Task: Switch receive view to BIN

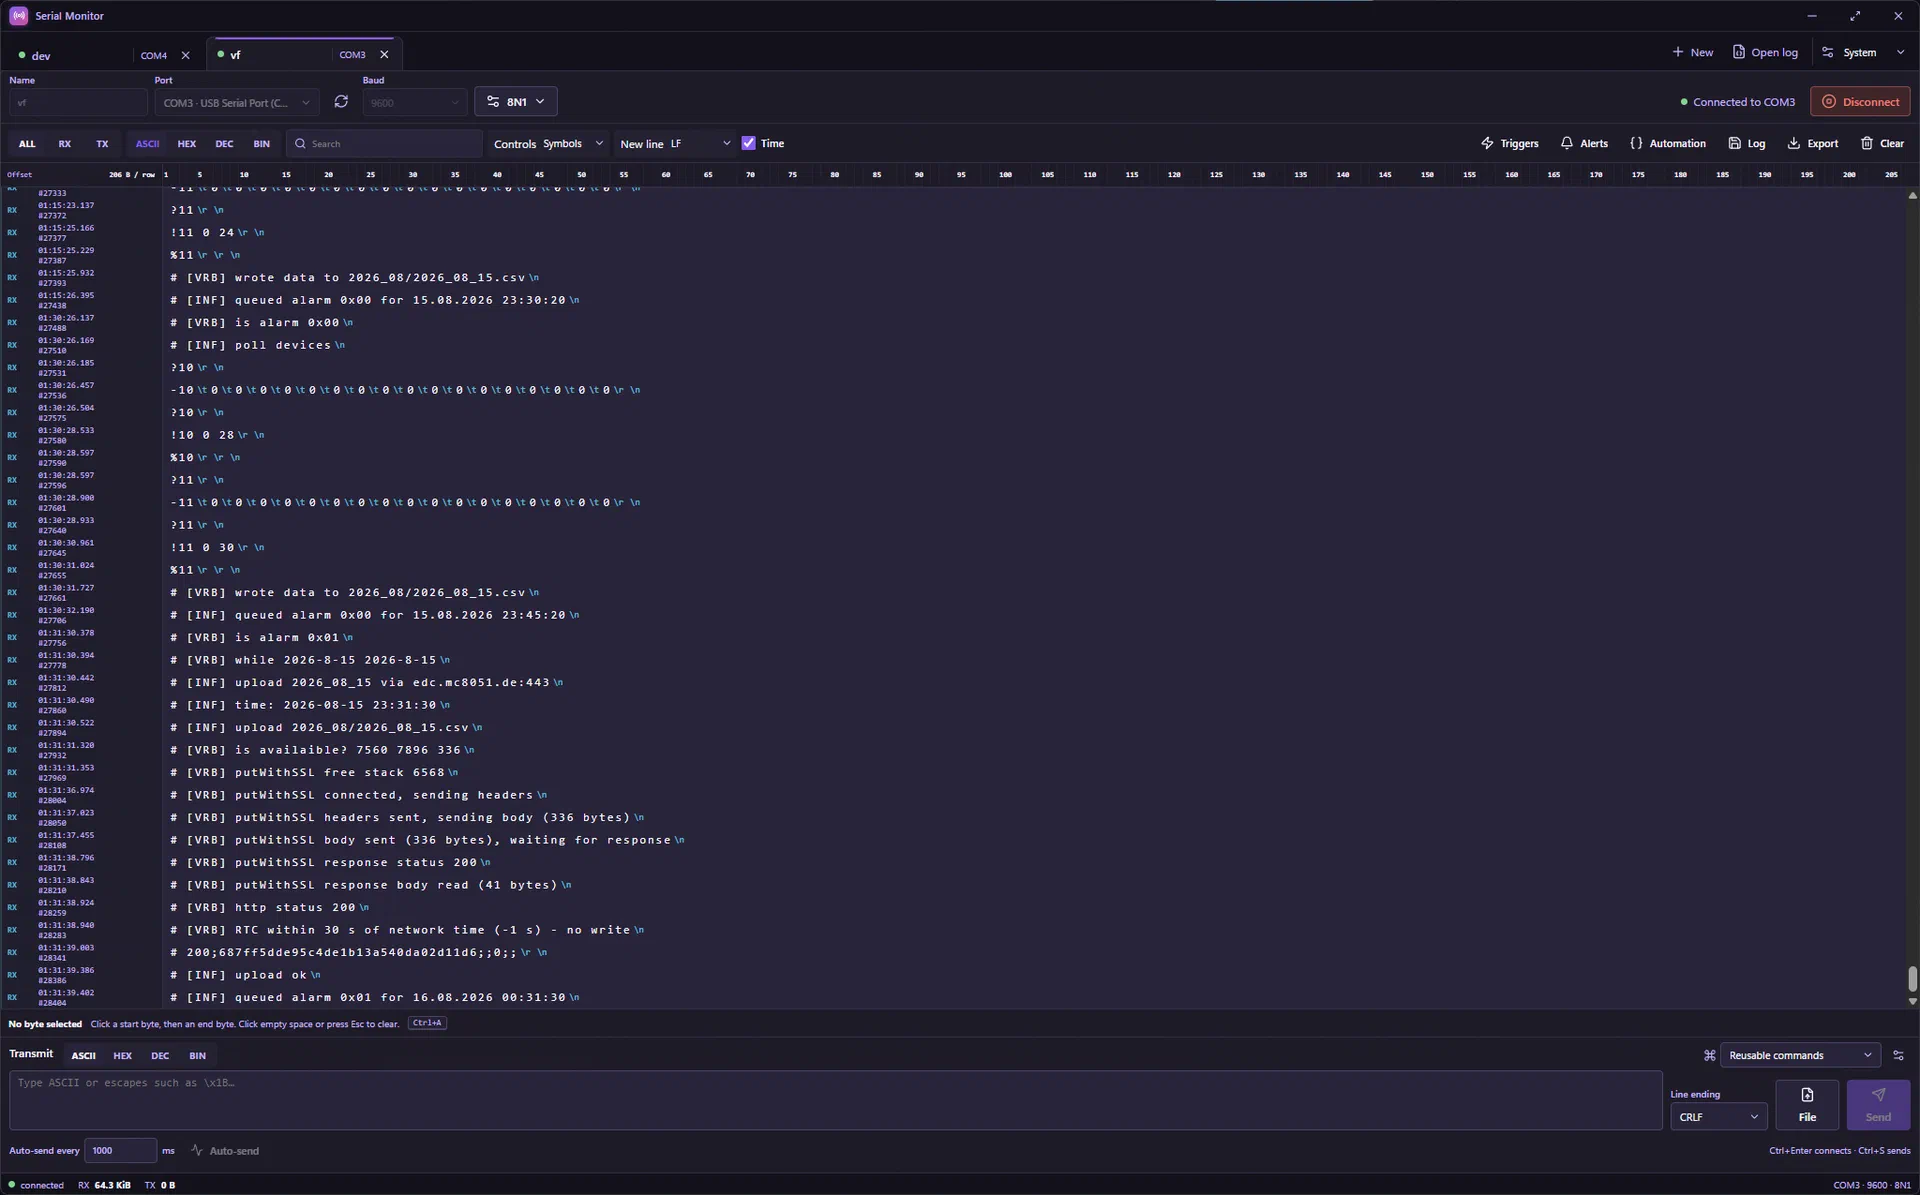Action: coord(261,144)
